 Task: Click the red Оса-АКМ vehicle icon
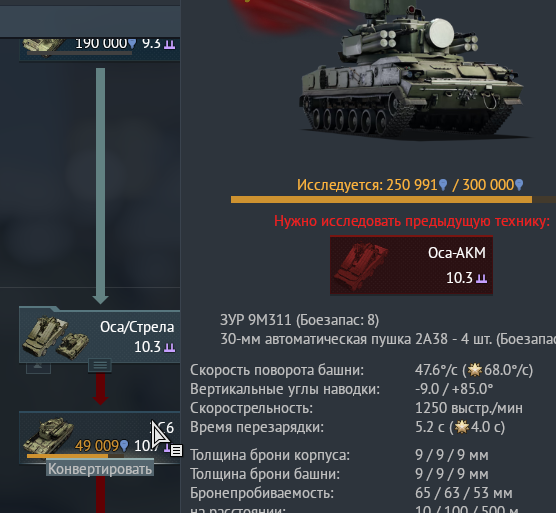point(362,266)
